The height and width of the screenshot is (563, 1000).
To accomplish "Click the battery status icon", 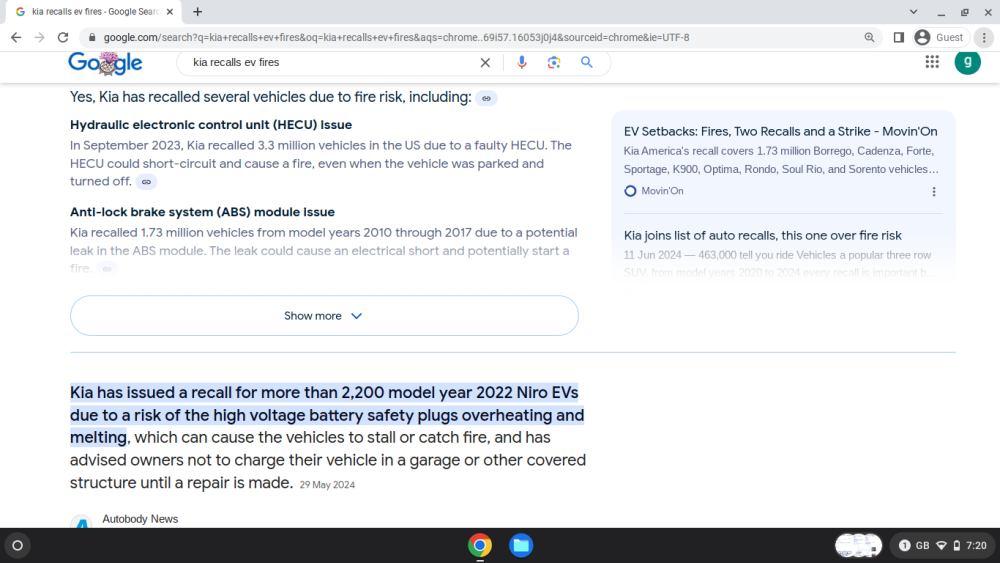I will coord(957,546).
